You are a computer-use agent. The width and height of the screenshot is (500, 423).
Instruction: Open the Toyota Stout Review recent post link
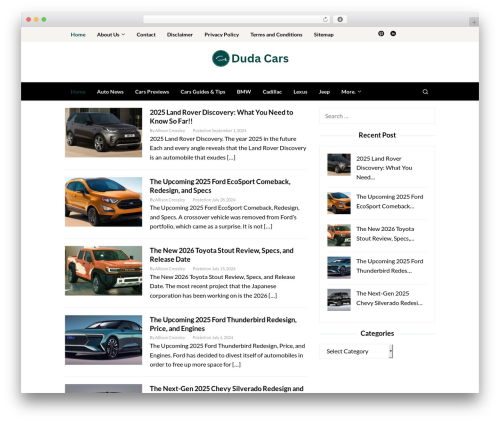tap(385, 234)
